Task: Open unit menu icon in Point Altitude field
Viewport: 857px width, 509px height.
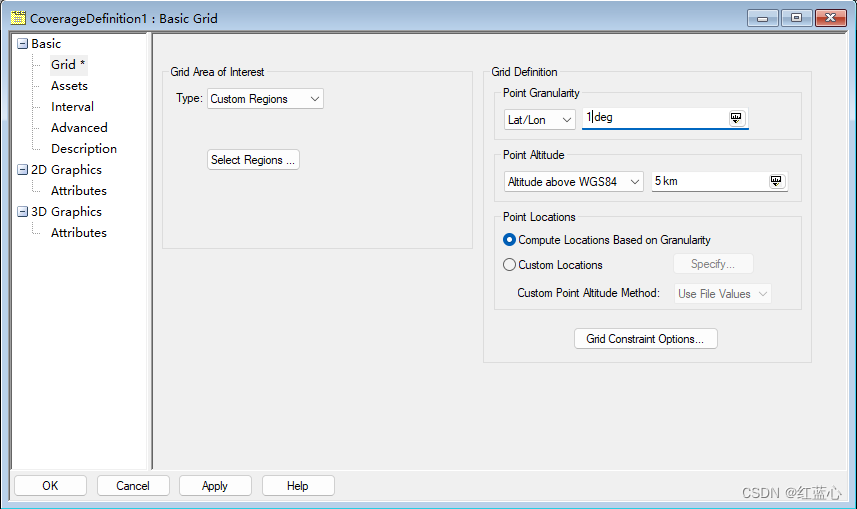Action: (x=776, y=181)
